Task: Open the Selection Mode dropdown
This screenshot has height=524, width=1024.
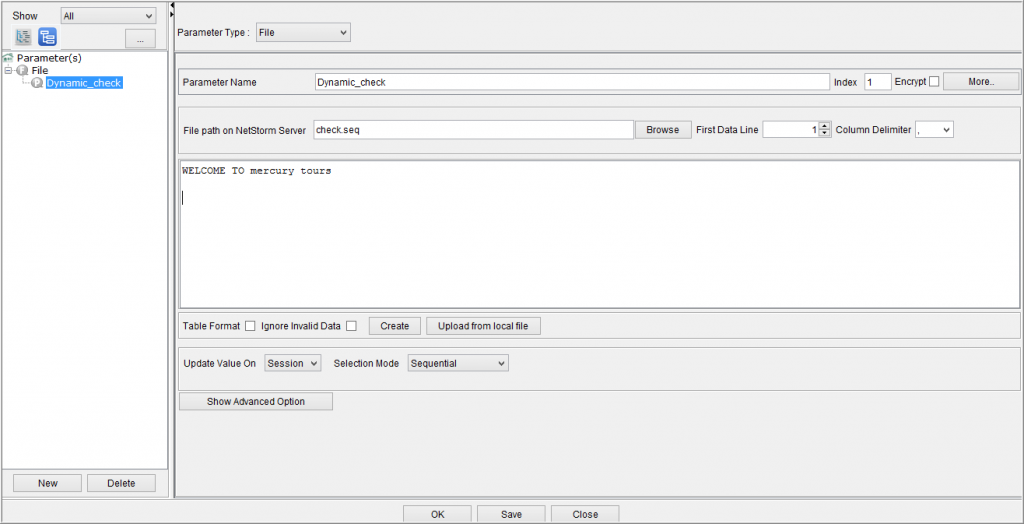Action: click(x=458, y=363)
